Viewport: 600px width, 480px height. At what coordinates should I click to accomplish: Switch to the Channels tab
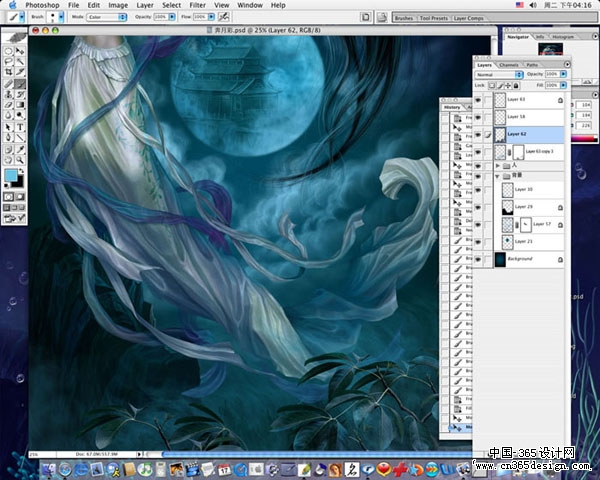coord(509,65)
